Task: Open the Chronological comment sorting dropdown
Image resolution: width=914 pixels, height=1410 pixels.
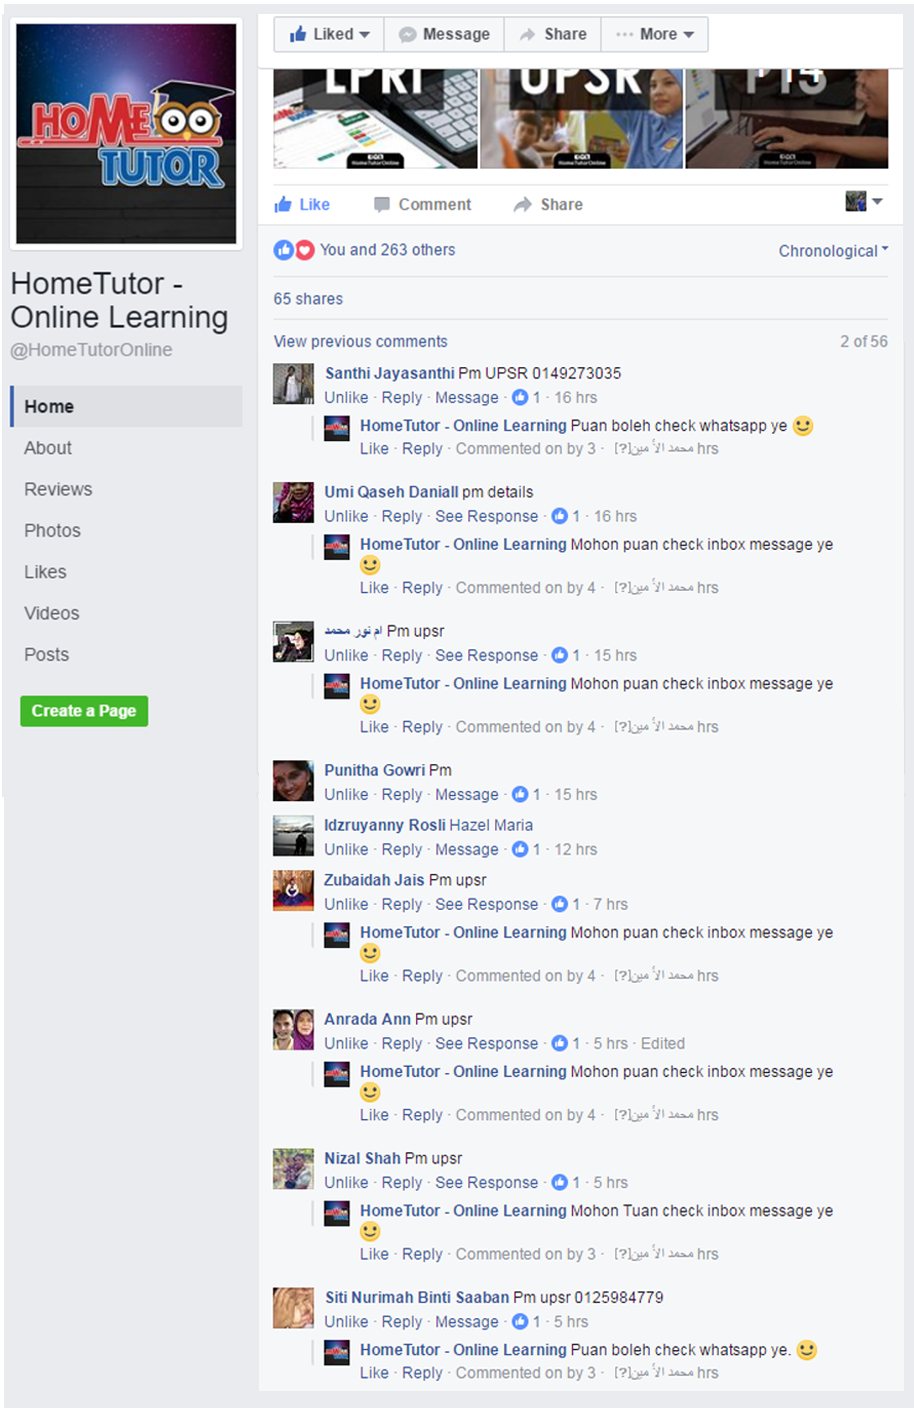Action: [x=833, y=251]
